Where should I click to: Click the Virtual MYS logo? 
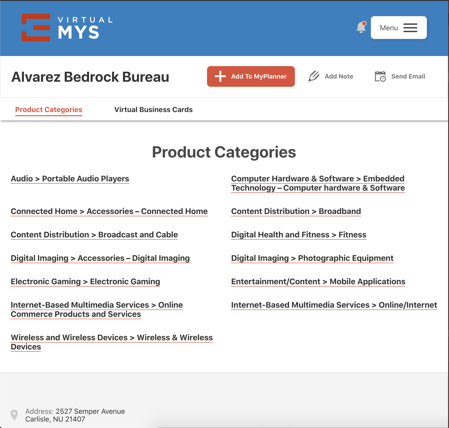click(67, 28)
